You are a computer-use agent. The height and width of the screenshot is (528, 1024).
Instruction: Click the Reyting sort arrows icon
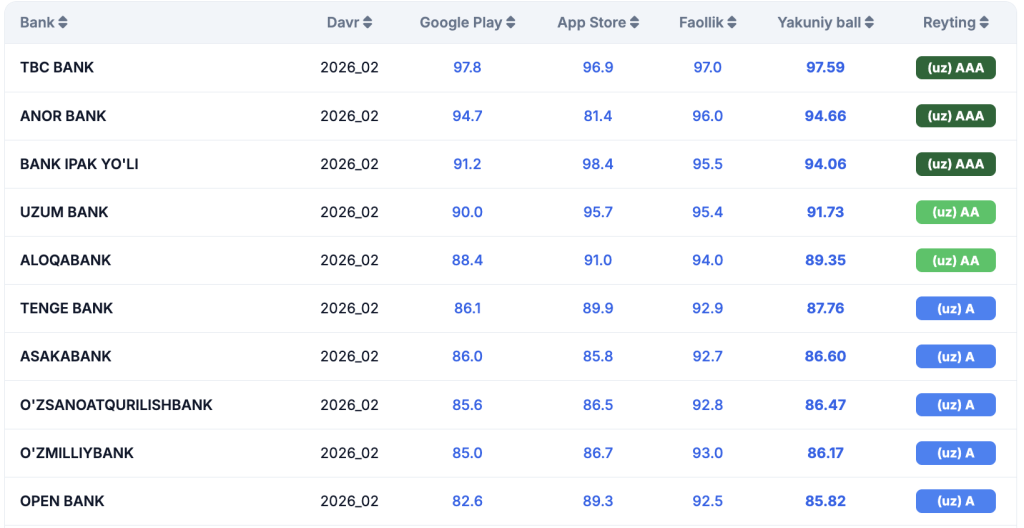pos(984,23)
